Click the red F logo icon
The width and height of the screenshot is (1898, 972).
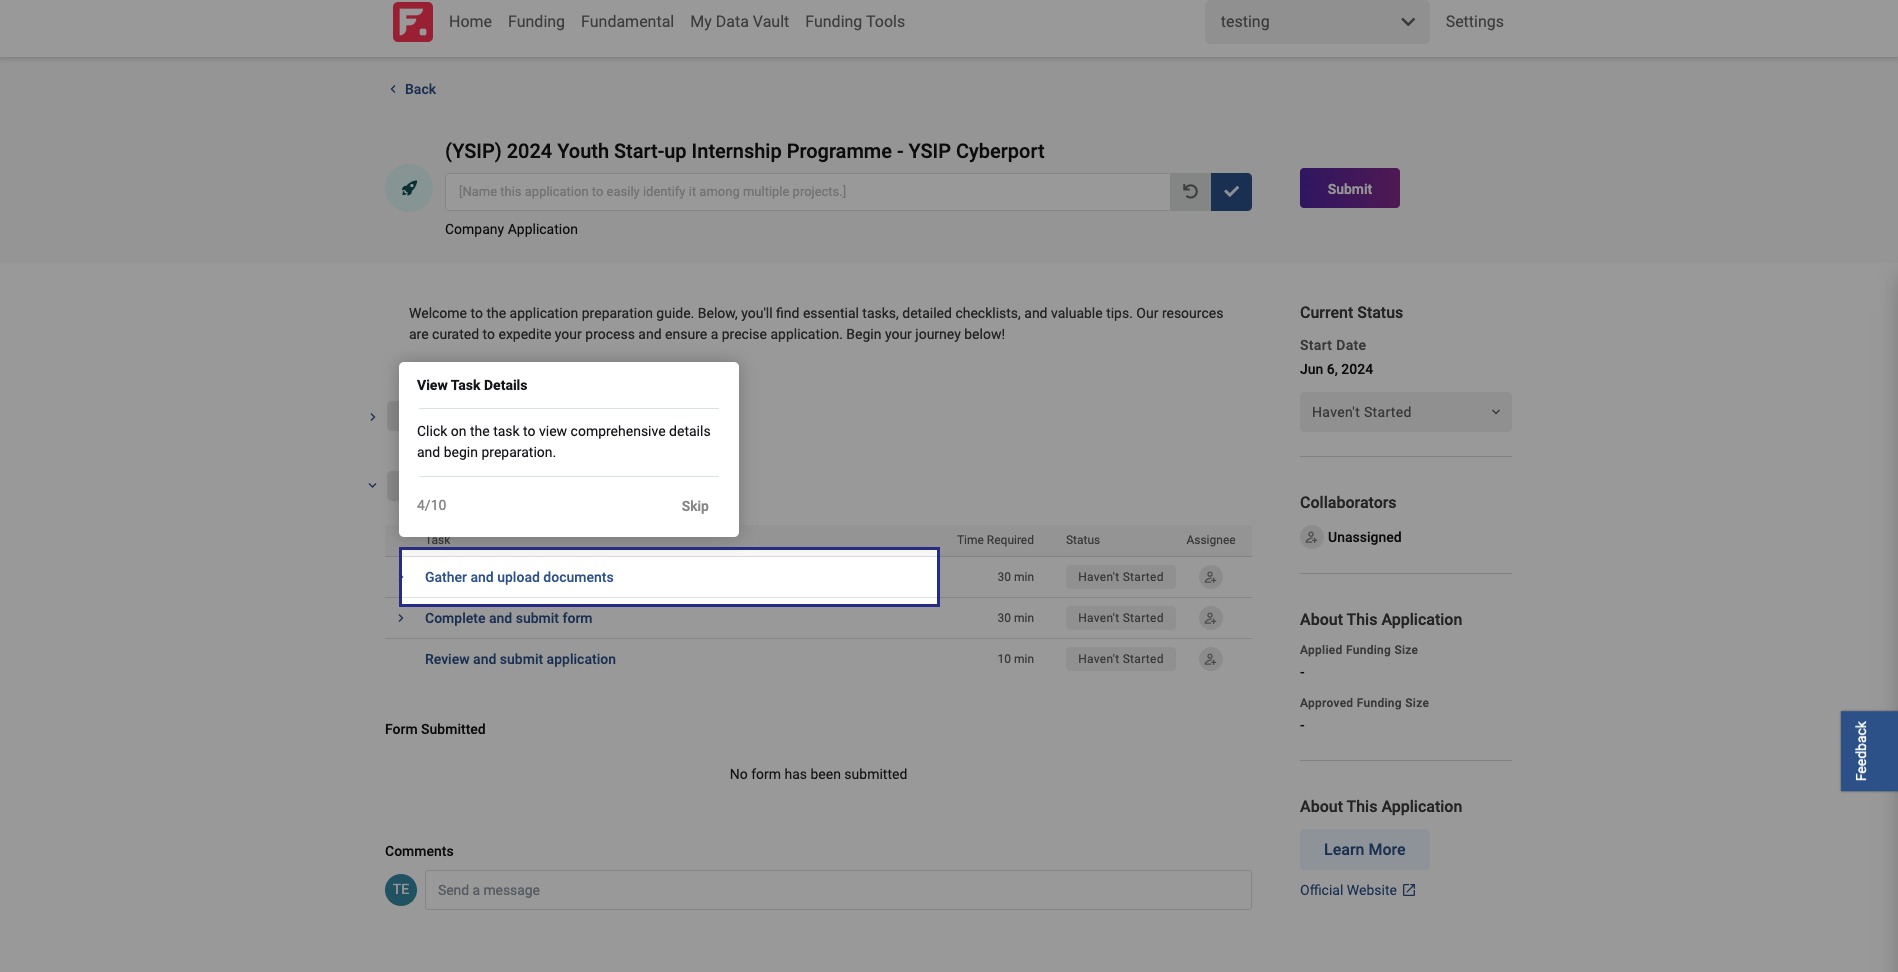pos(413,22)
